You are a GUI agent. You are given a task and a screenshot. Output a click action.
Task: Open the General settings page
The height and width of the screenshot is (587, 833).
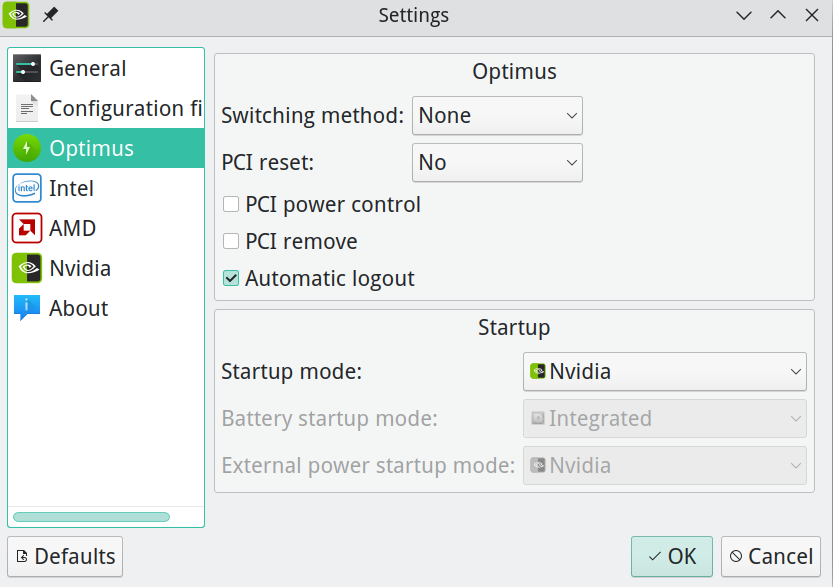[106, 68]
